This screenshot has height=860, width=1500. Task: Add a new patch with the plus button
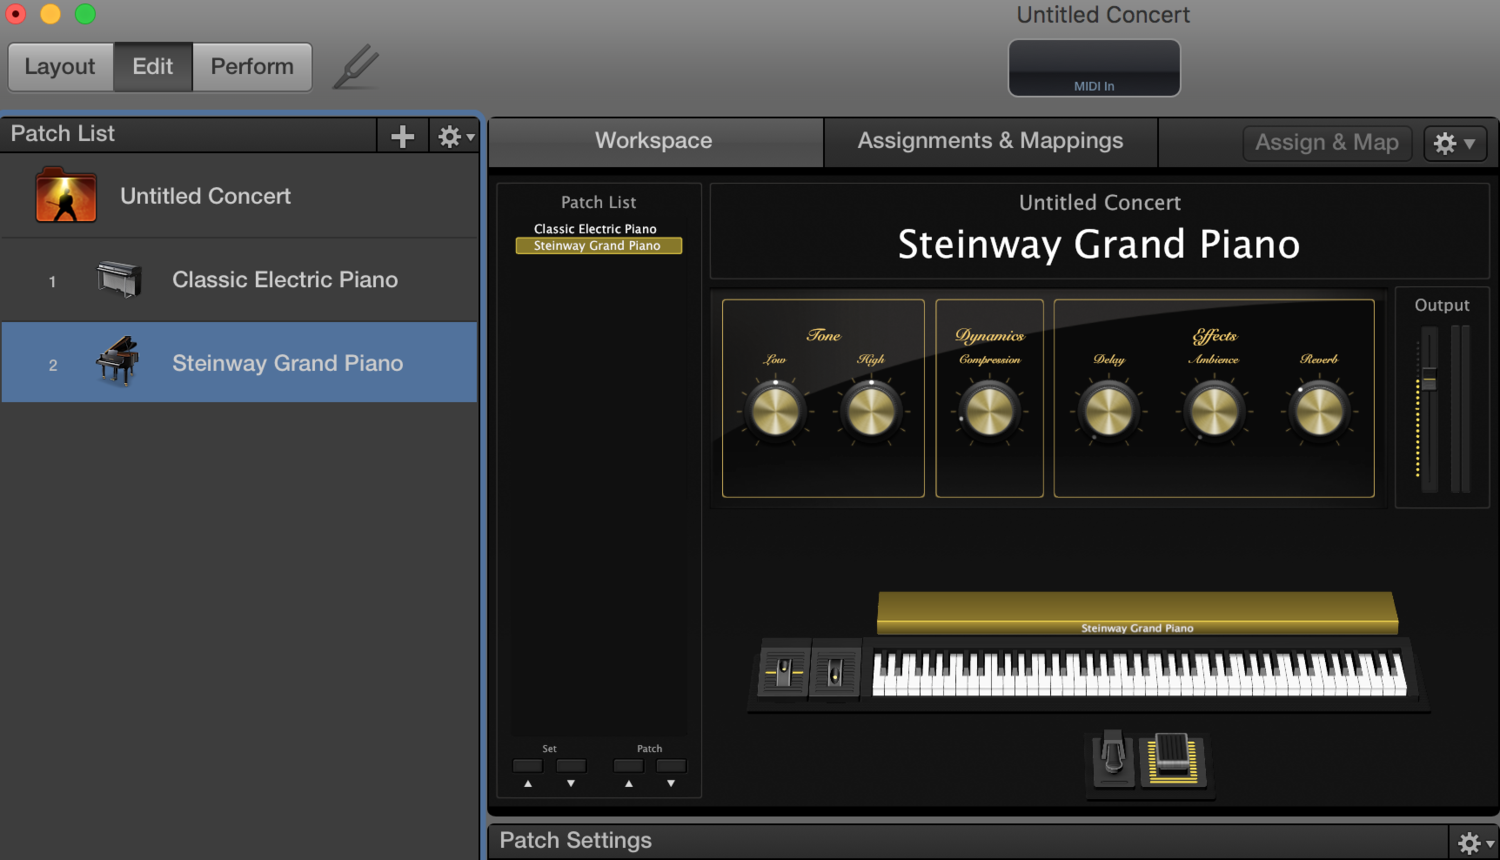pos(402,136)
